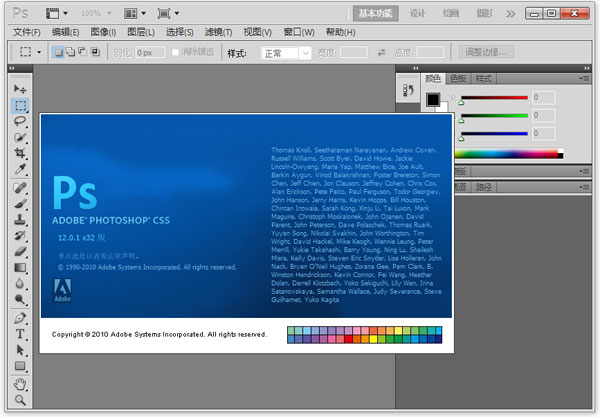
Task: Show more workspaces with double chevron
Action: 510,14
